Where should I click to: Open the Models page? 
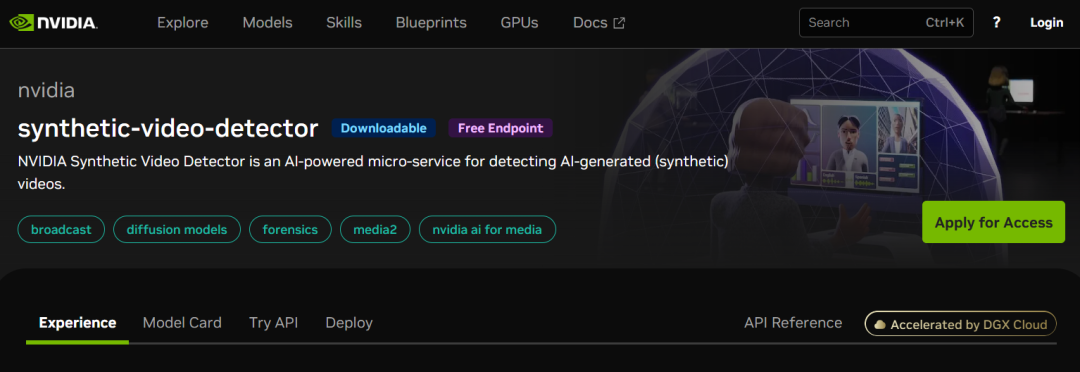coord(267,23)
